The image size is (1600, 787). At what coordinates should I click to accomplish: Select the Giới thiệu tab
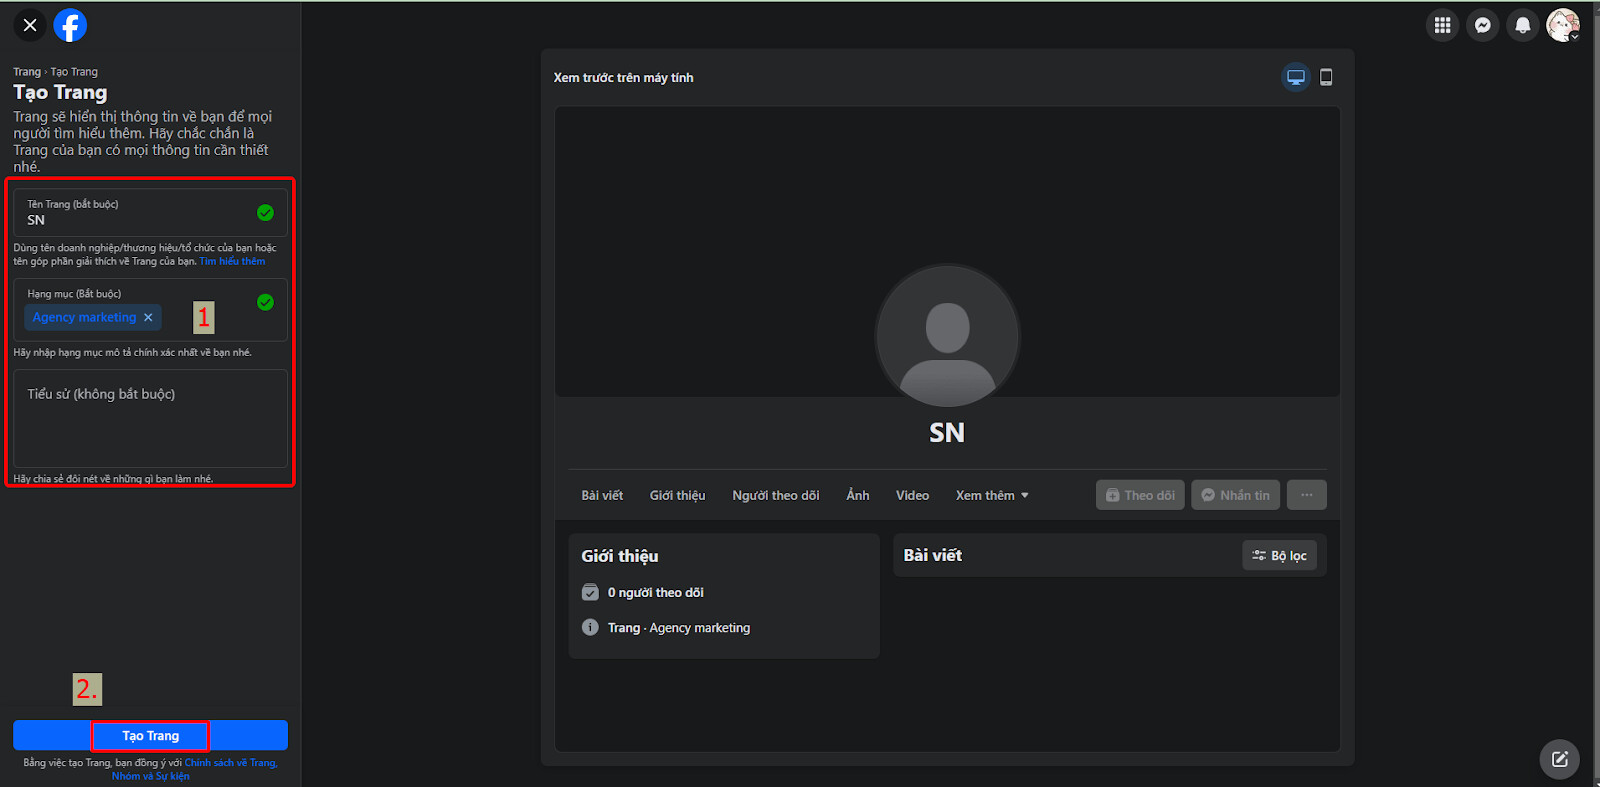[x=677, y=495]
